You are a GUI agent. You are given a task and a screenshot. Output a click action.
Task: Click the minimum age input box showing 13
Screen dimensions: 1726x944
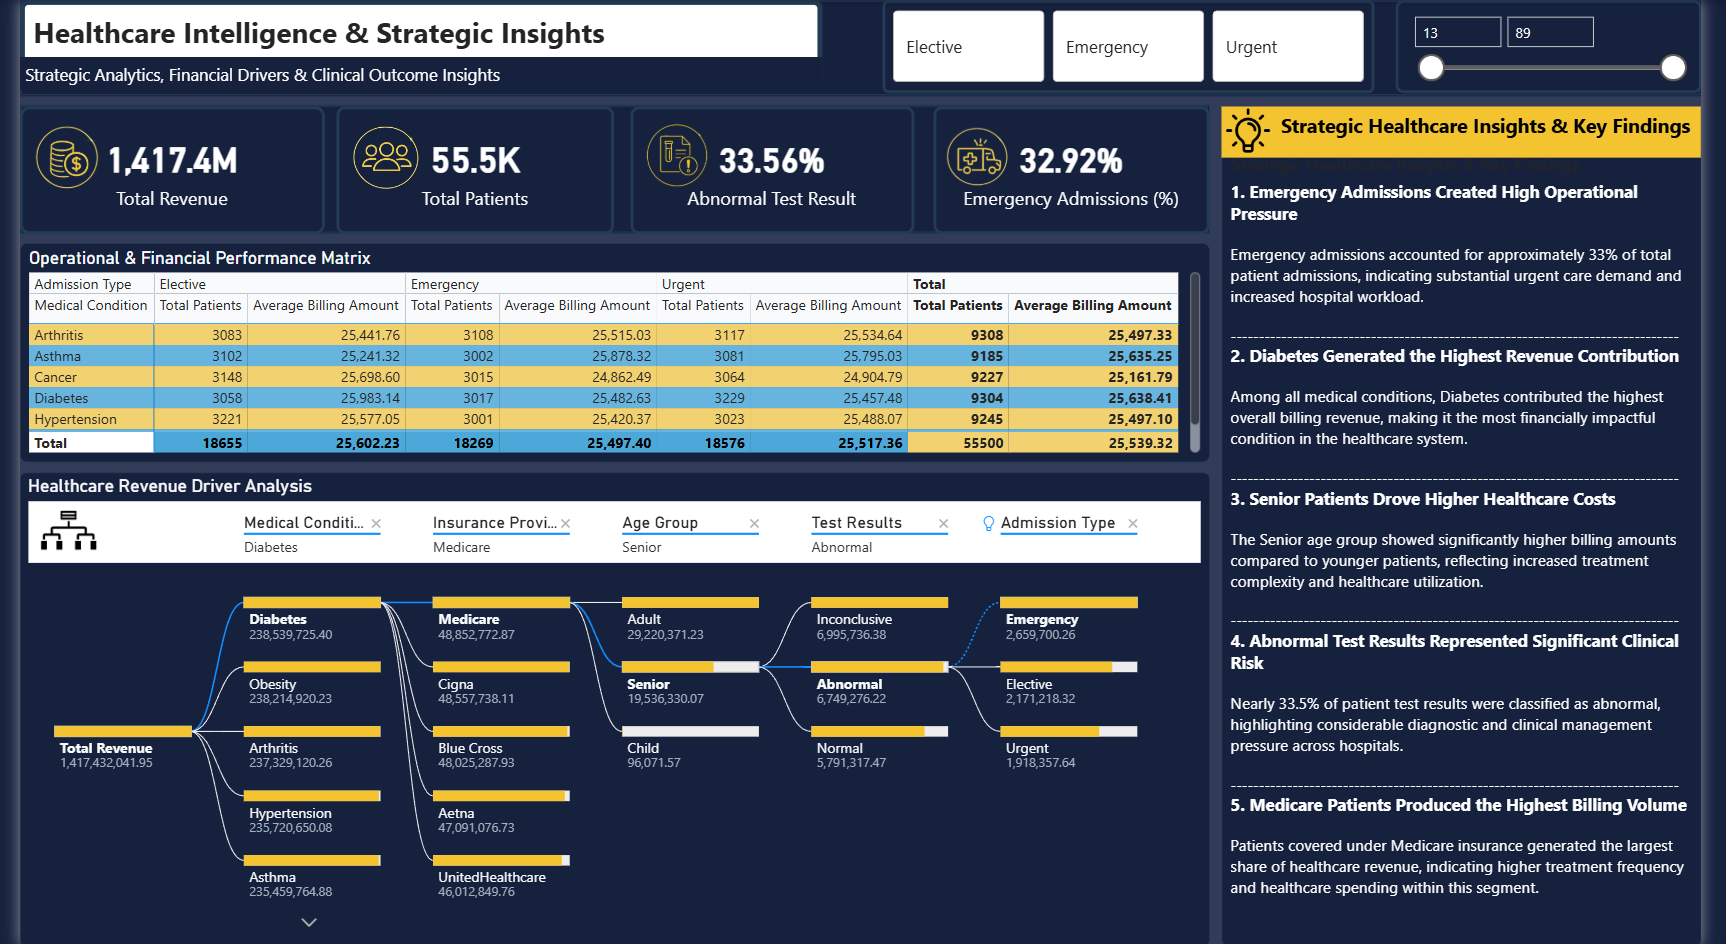[1458, 33]
